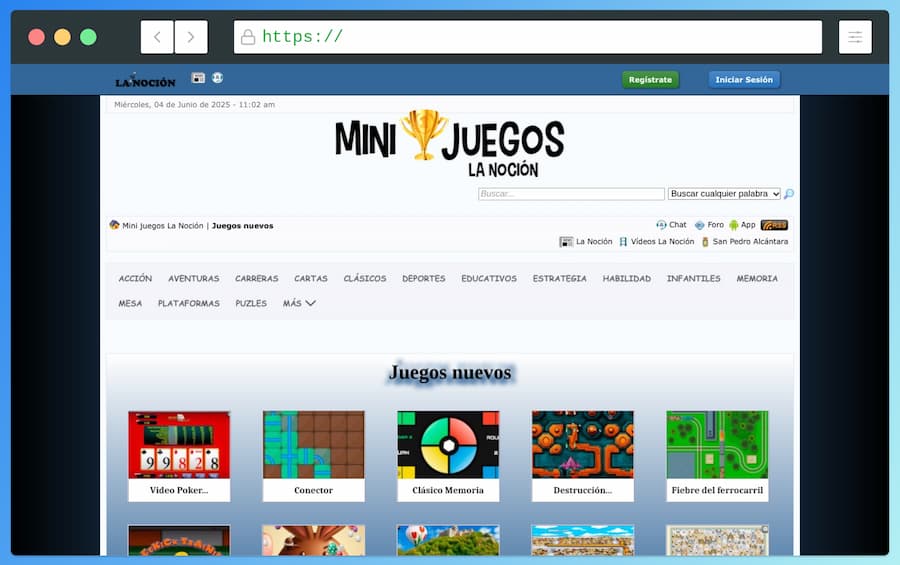Click the 'Clásico Memoria' game title
Image resolution: width=900 pixels, height=565 pixels.
pyautogui.click(x=448, y=490)
